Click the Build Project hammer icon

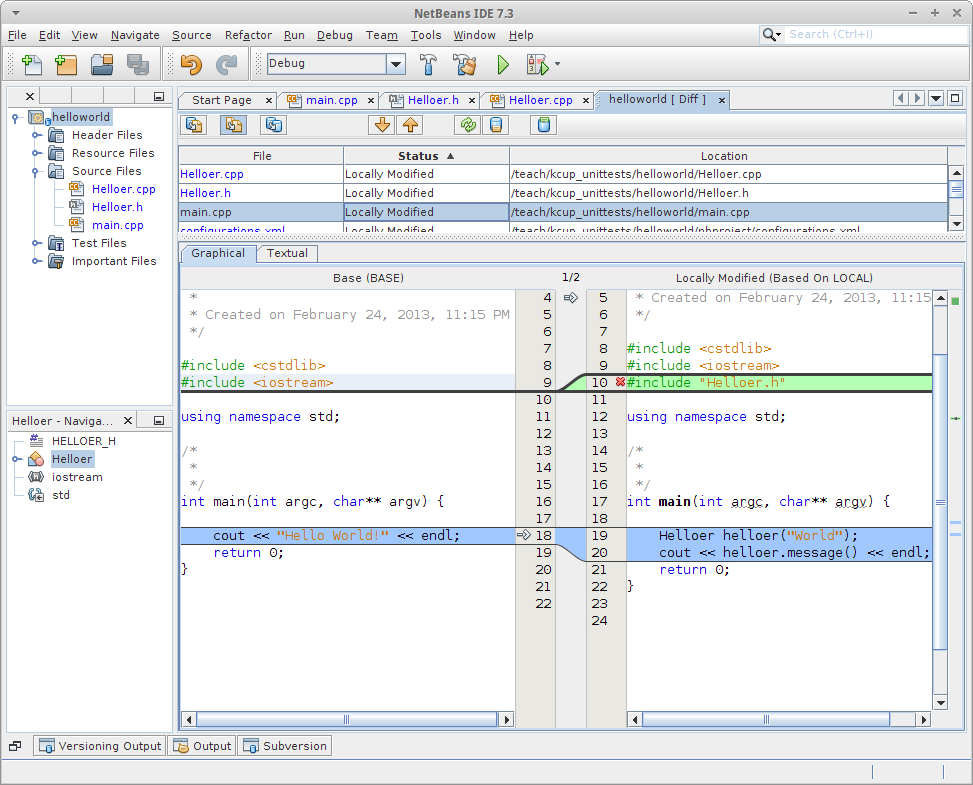(428, 64)
